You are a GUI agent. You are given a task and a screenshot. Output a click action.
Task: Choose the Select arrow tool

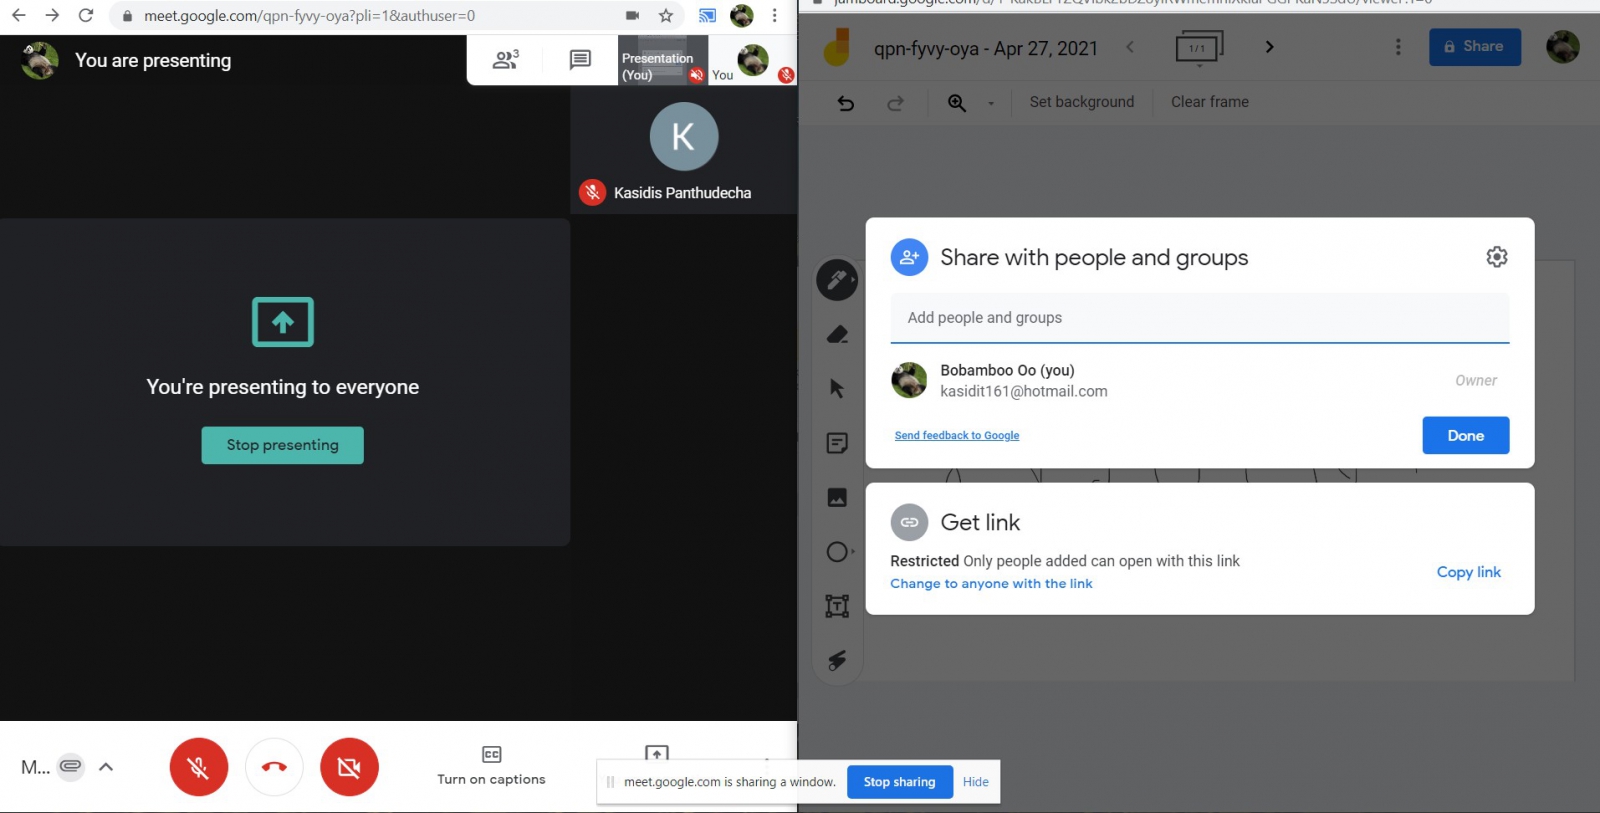click(837, 388)
